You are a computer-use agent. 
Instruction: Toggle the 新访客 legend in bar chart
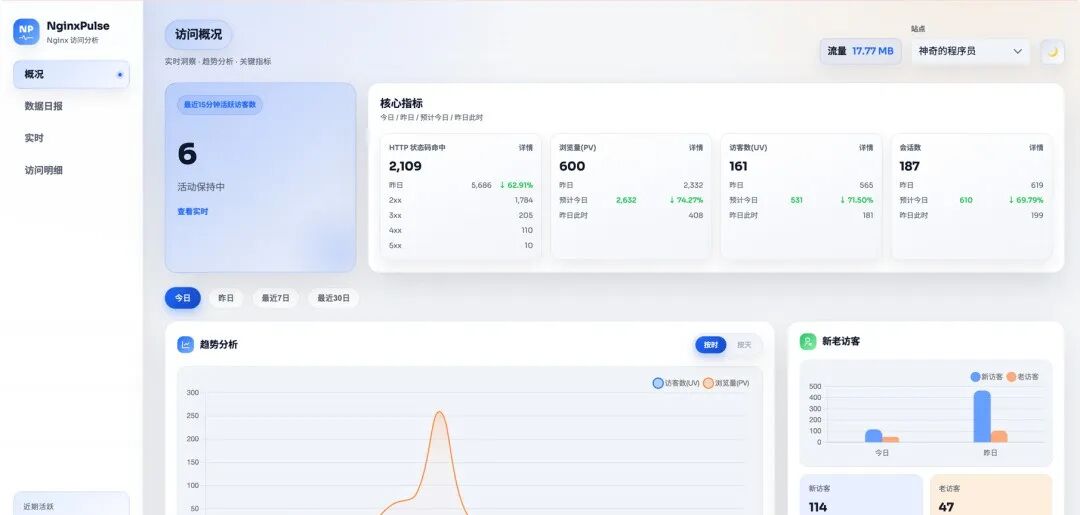point(986,377)
